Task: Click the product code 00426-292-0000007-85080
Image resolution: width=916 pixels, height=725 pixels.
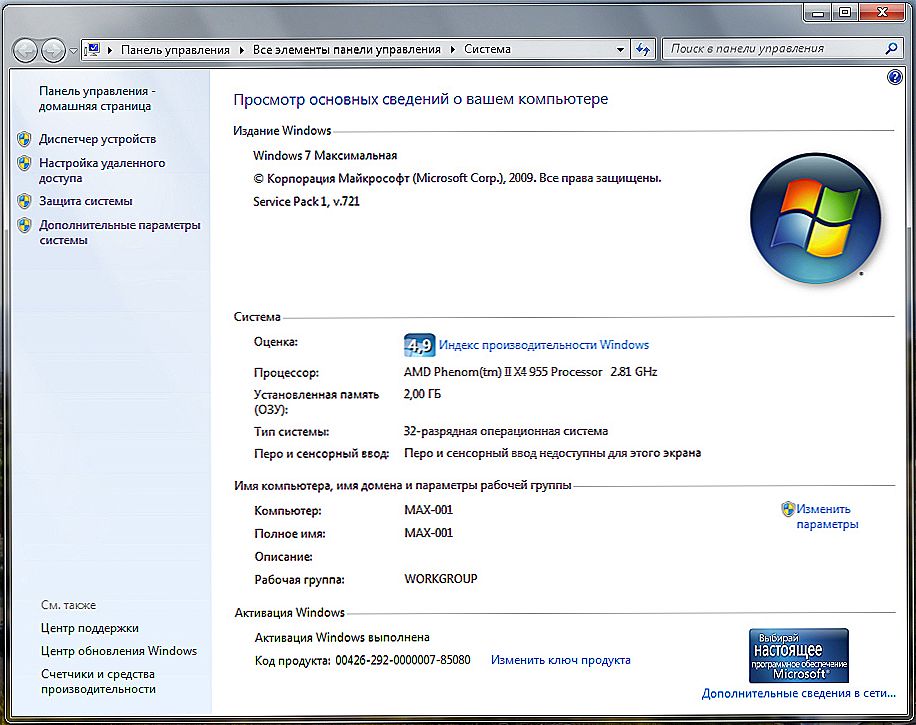Action: coord(403,660)
